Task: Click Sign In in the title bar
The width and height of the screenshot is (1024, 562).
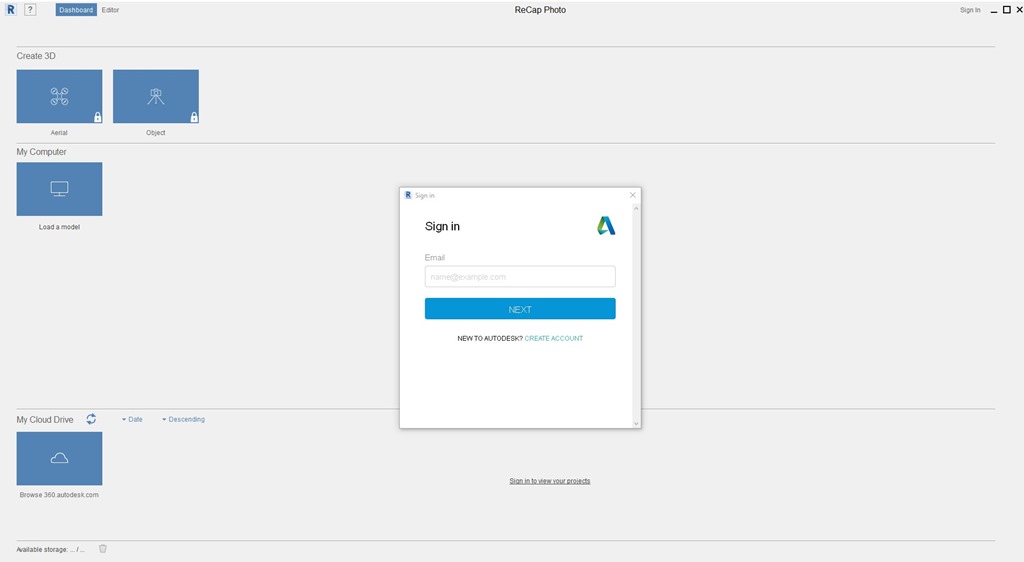Action: point(969,10)
